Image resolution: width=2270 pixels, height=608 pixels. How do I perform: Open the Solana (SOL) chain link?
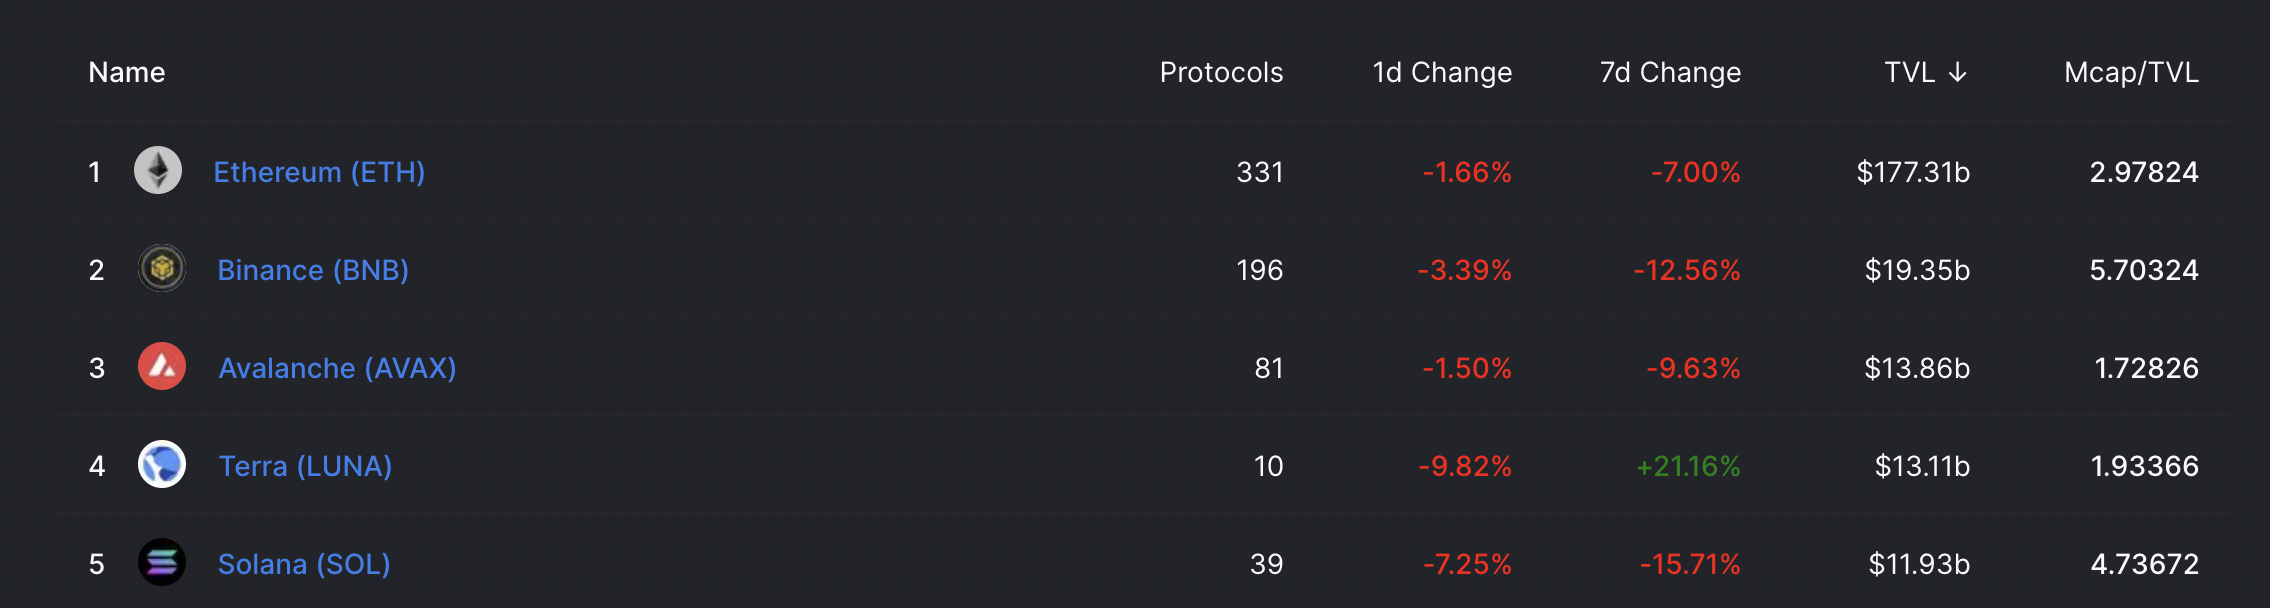click(x=304, y=564)
